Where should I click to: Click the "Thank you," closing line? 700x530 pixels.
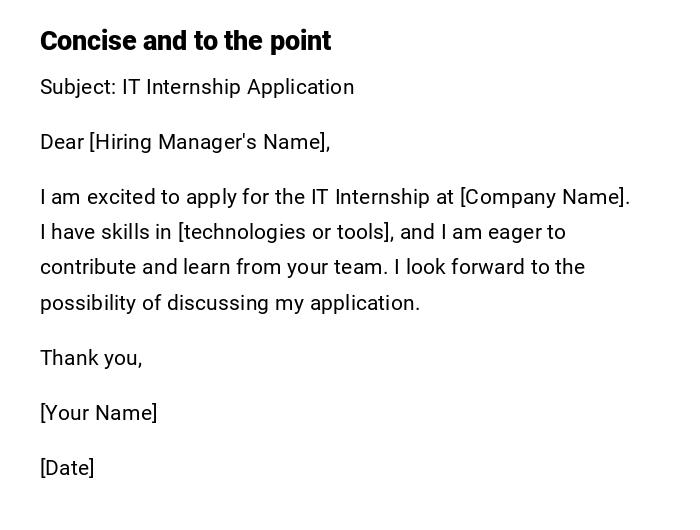(91, 358)
